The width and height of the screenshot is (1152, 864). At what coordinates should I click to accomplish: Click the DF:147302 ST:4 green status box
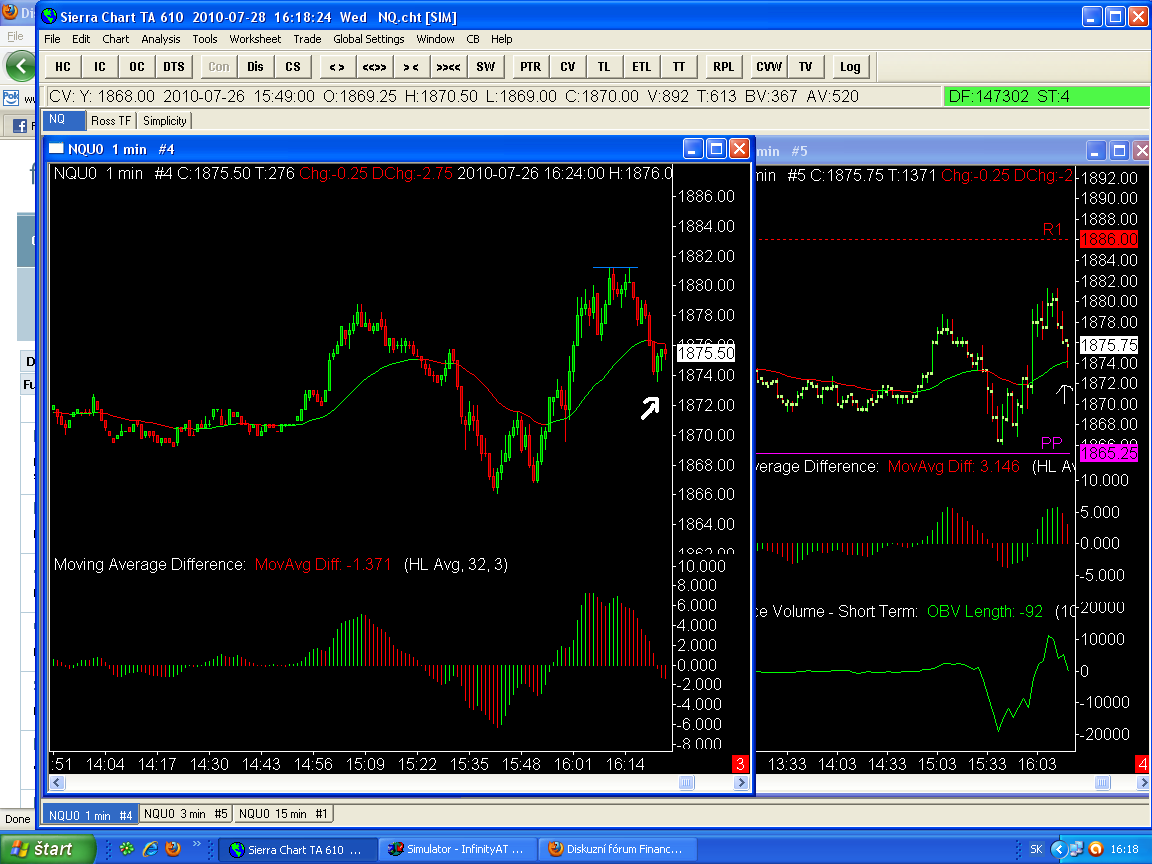1046,96
